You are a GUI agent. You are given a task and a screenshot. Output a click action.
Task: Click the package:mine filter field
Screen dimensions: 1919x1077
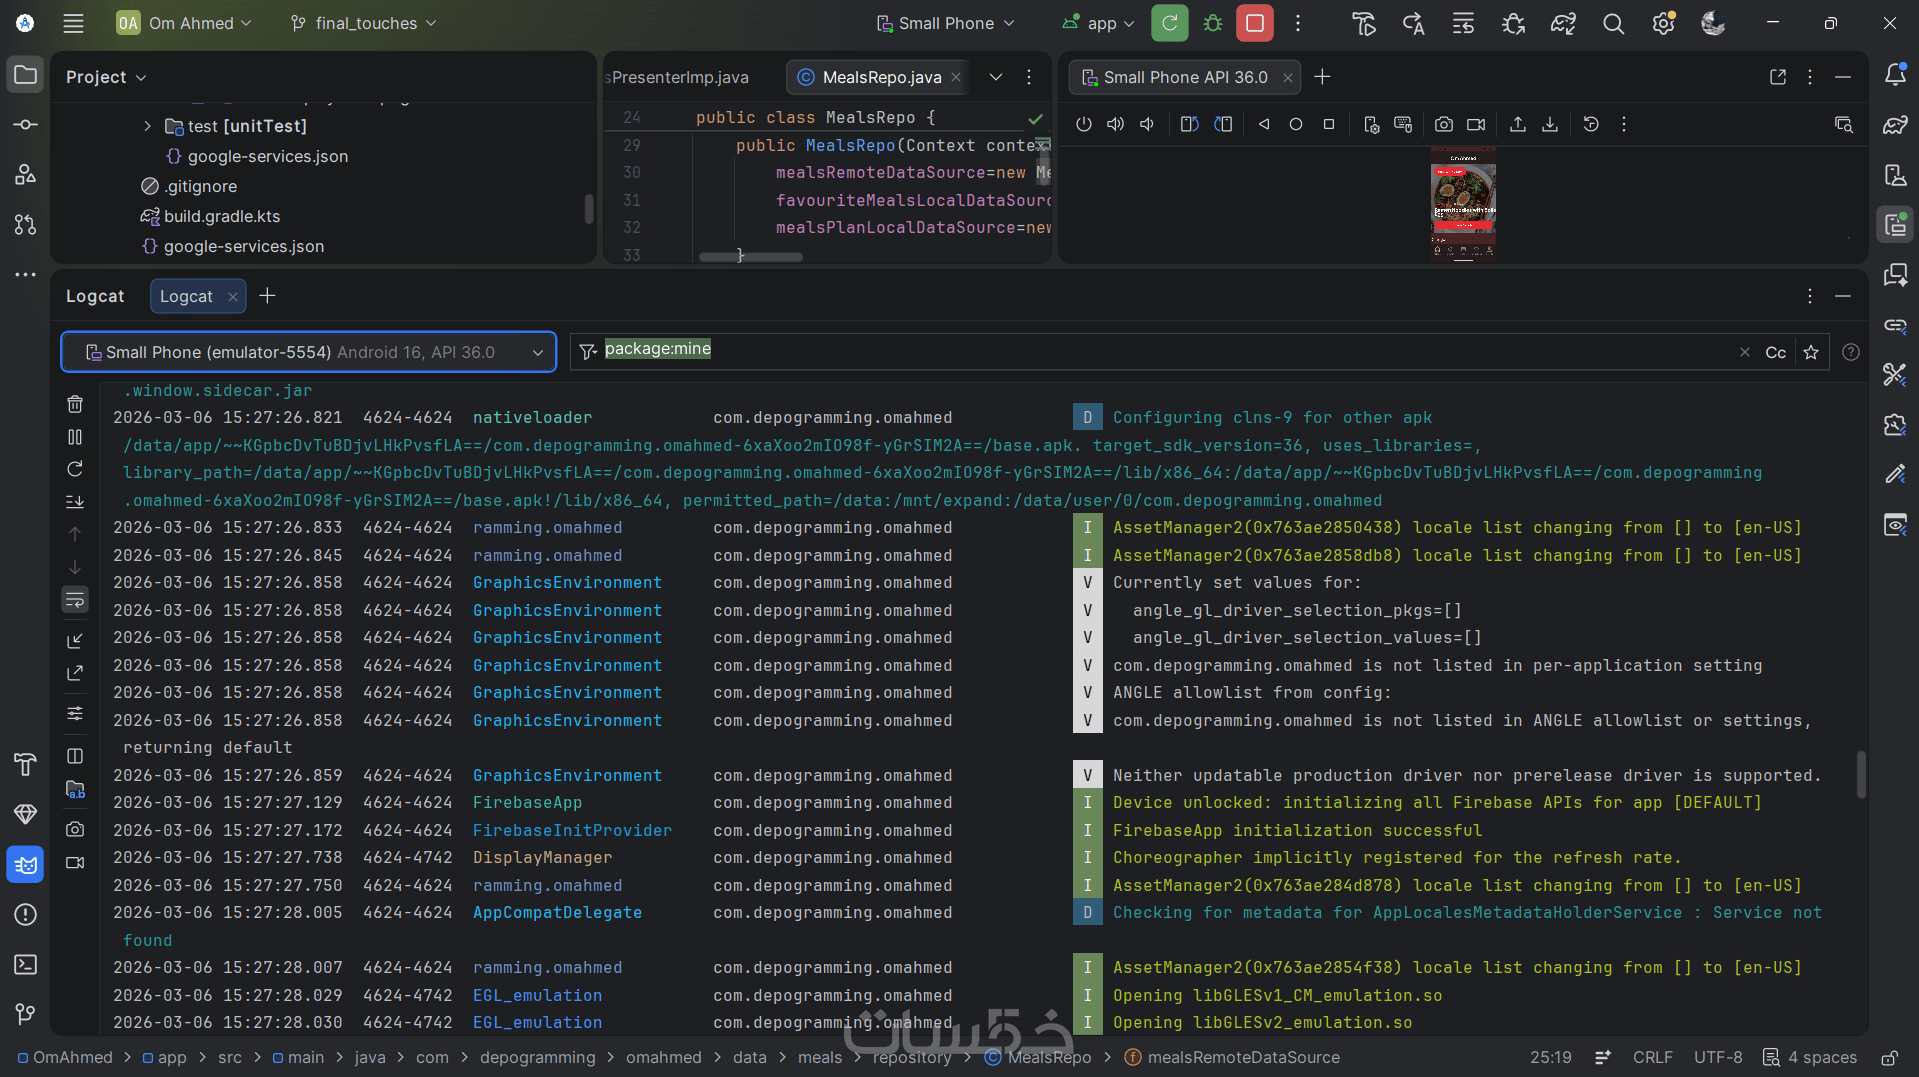1150,350
